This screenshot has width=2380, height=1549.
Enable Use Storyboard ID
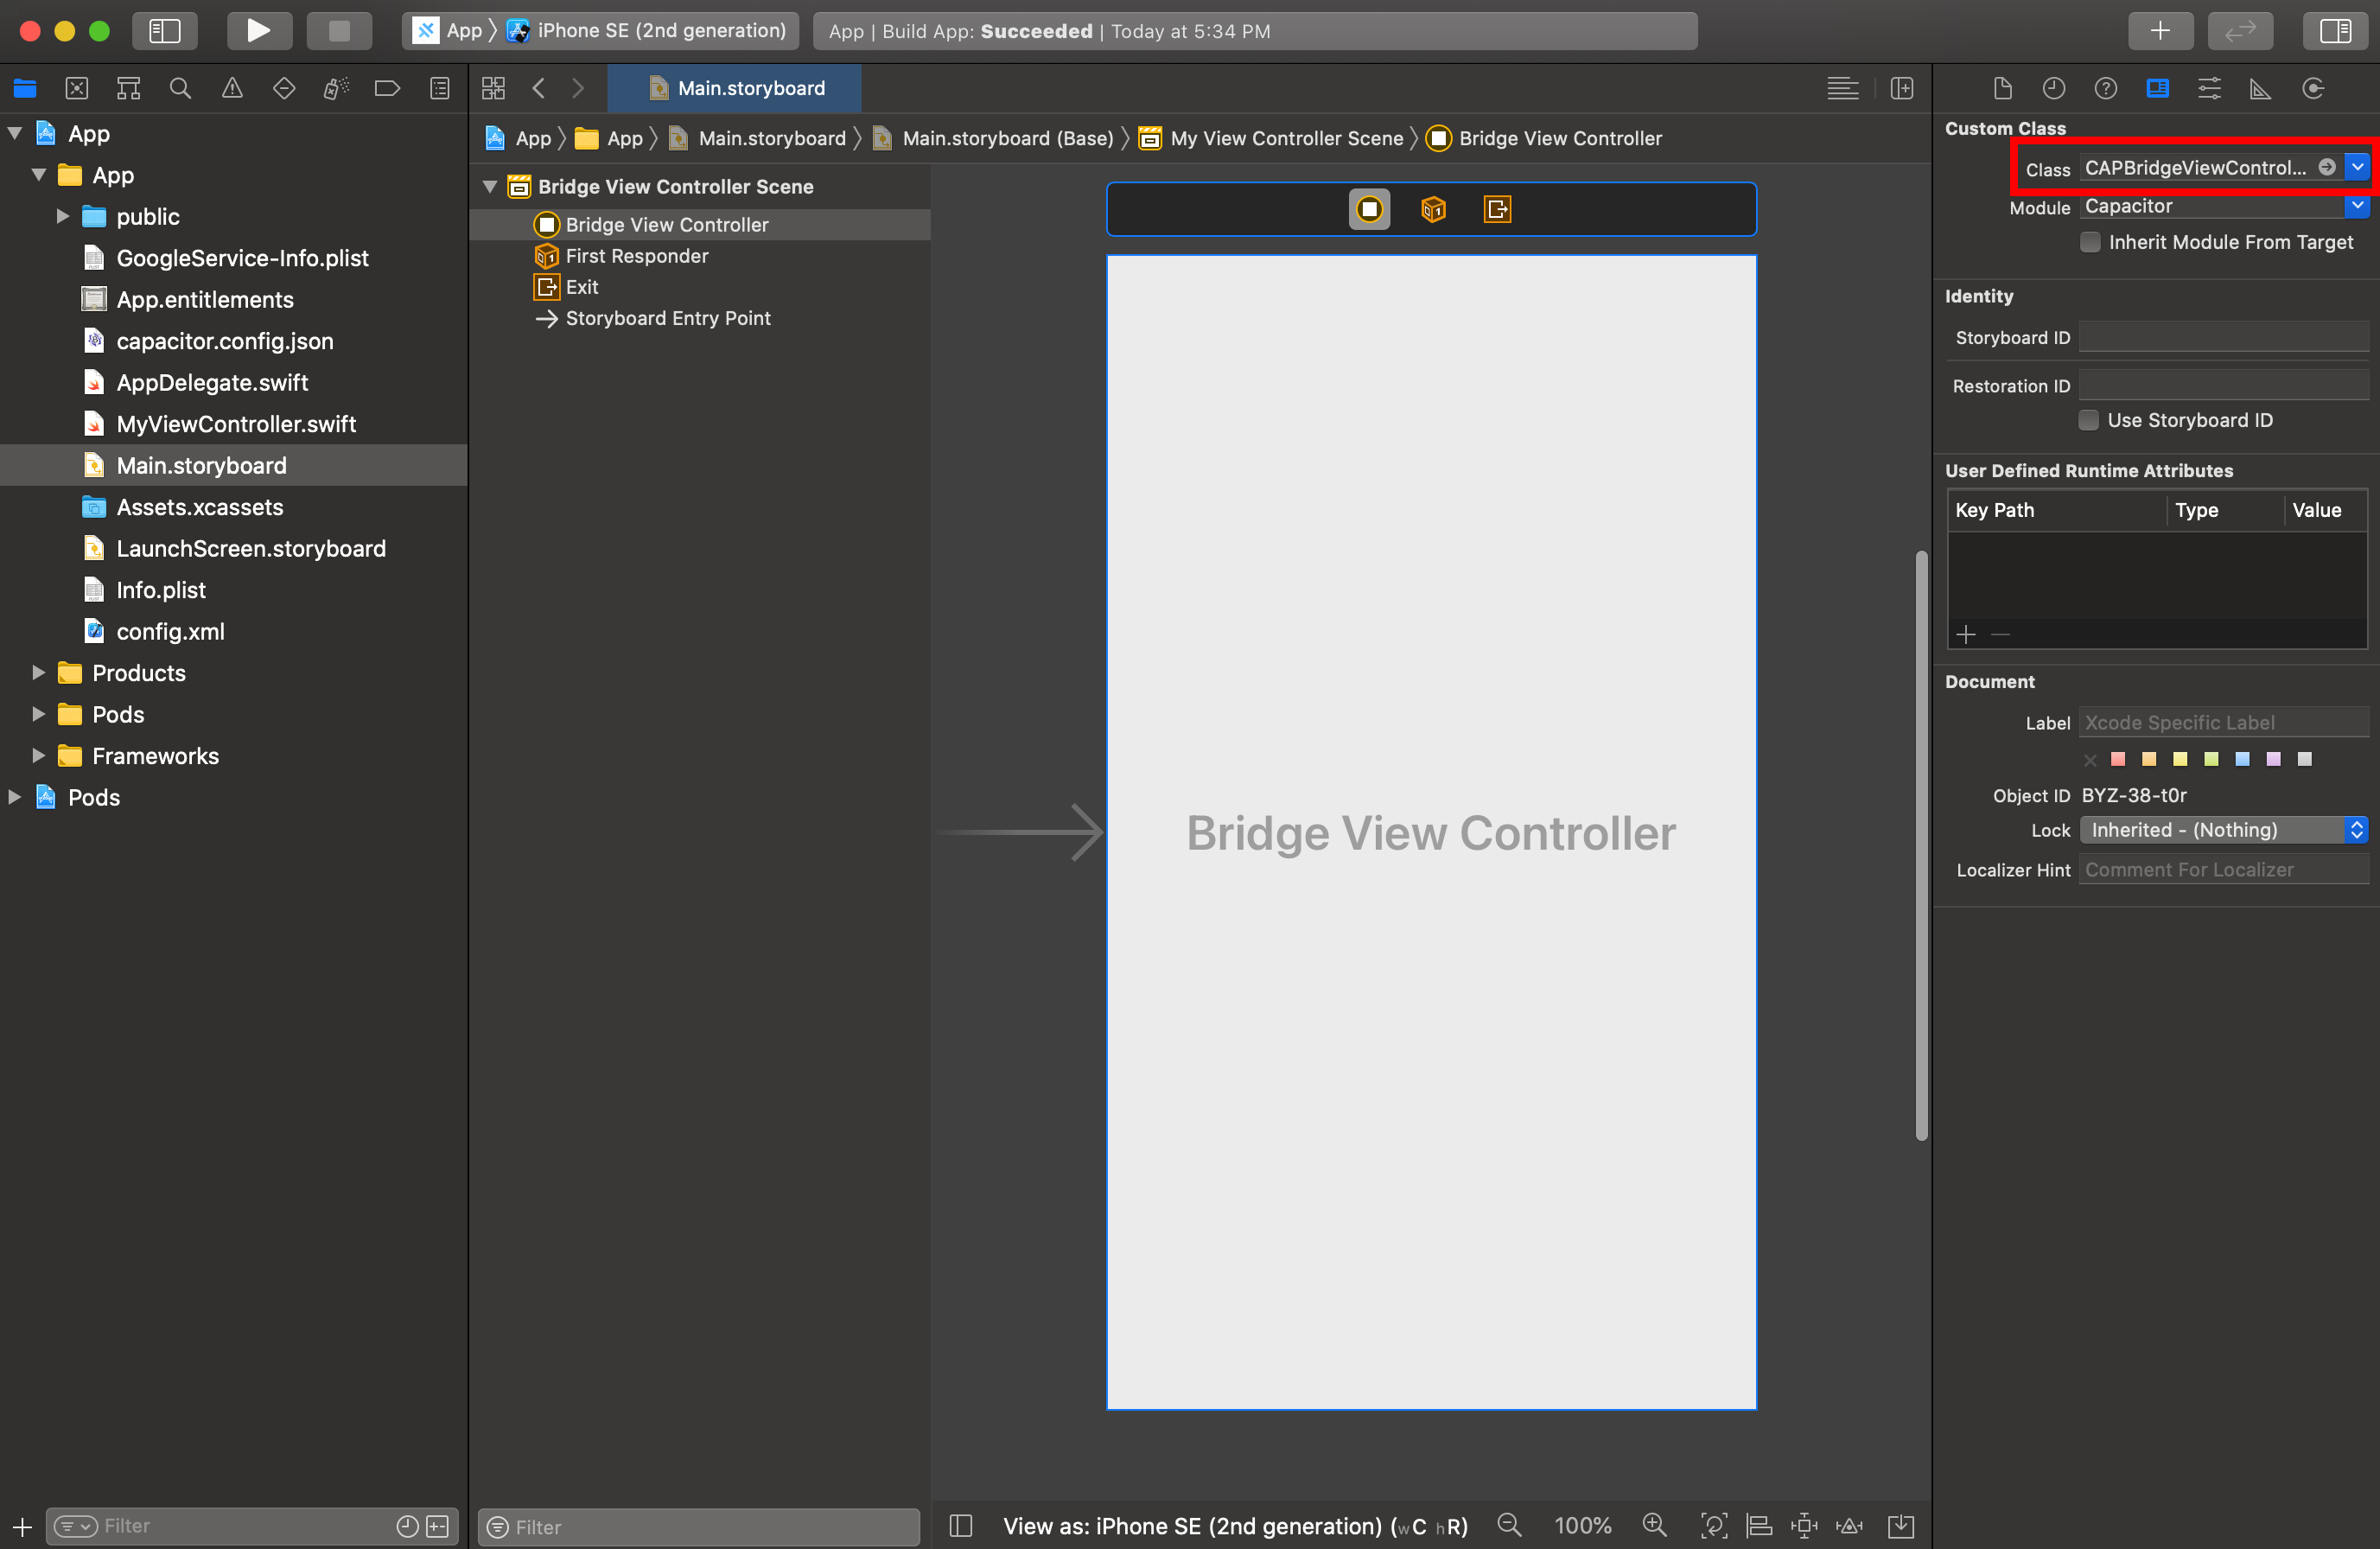[2089, 420]
